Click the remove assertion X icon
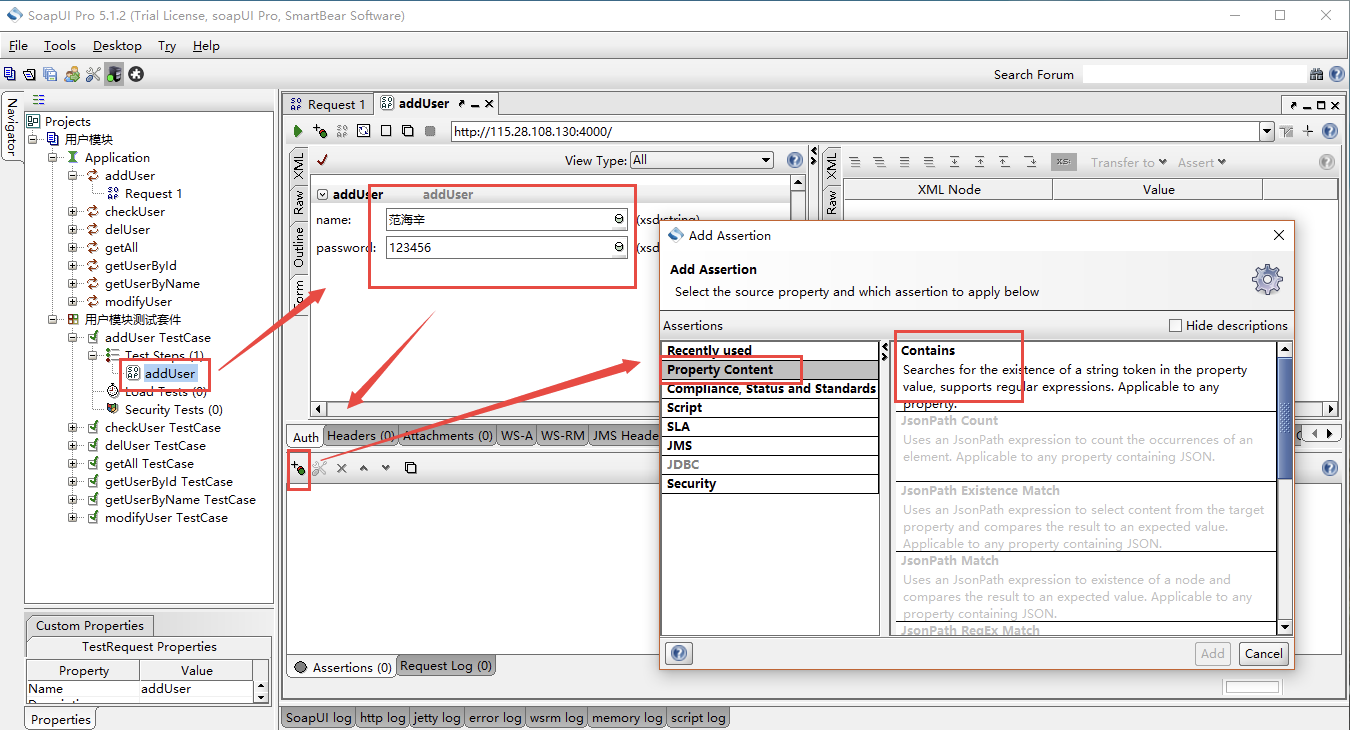The height and width of the screenshot is (730, 1350). [x=342, y=468]
